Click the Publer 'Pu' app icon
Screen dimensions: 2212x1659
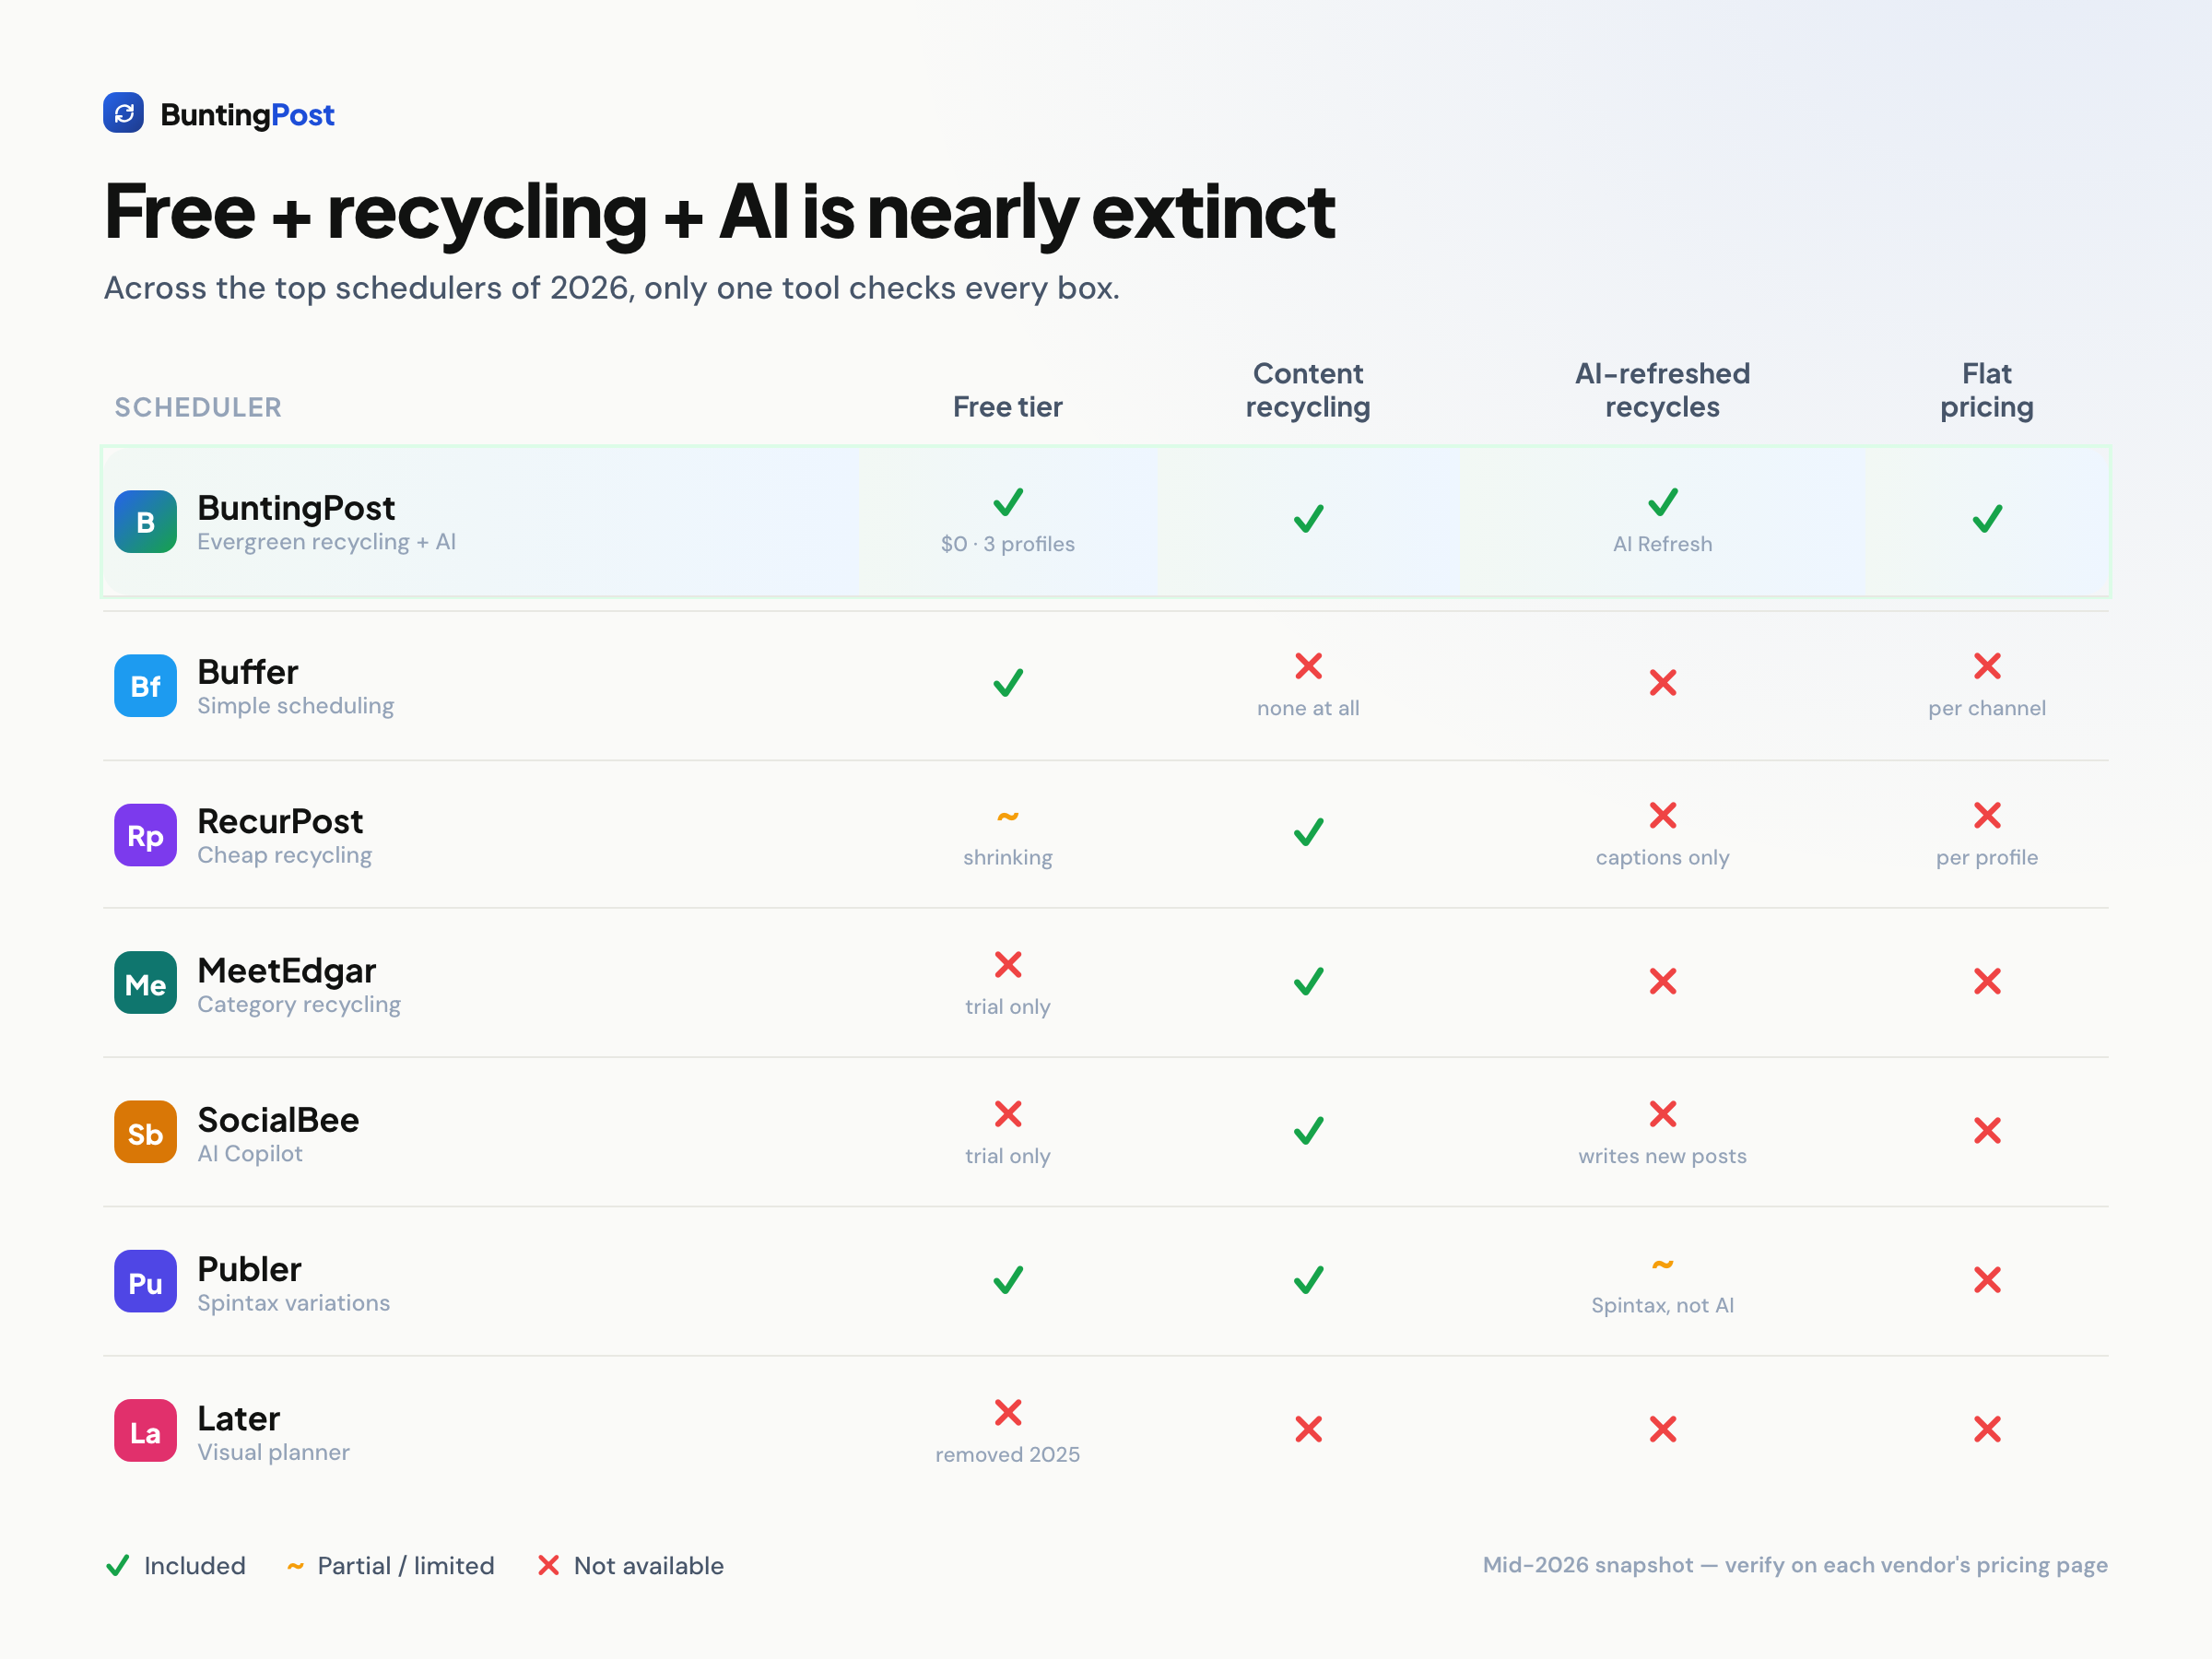(145, 1282)
